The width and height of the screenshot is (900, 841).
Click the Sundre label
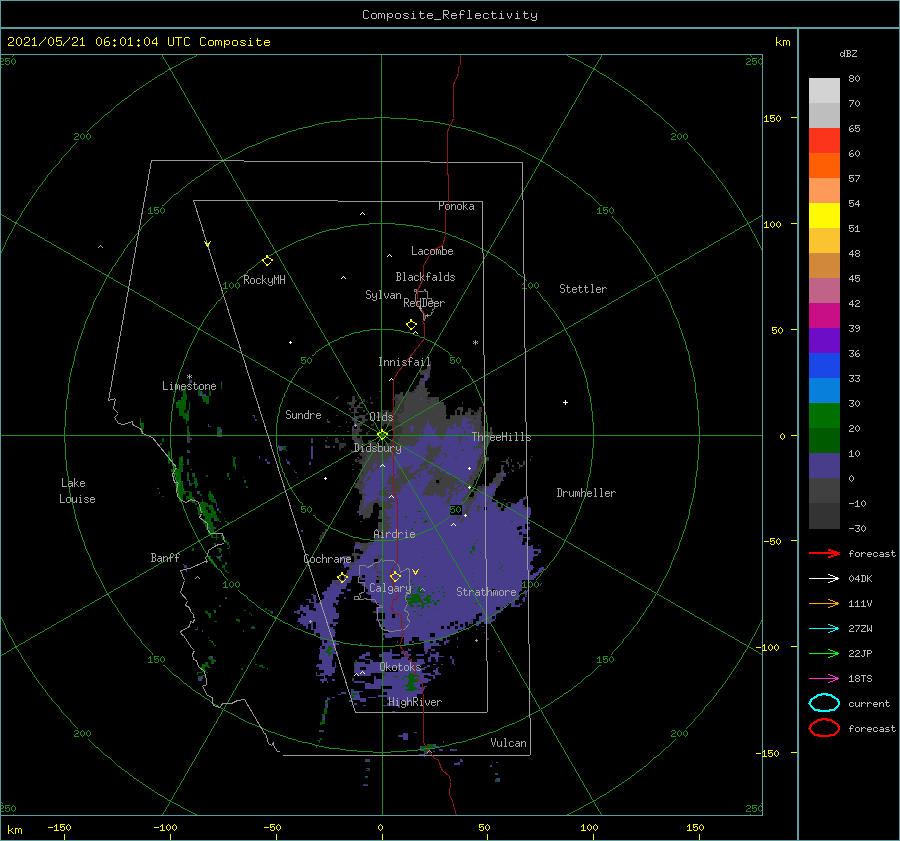[x=303, y=414]
